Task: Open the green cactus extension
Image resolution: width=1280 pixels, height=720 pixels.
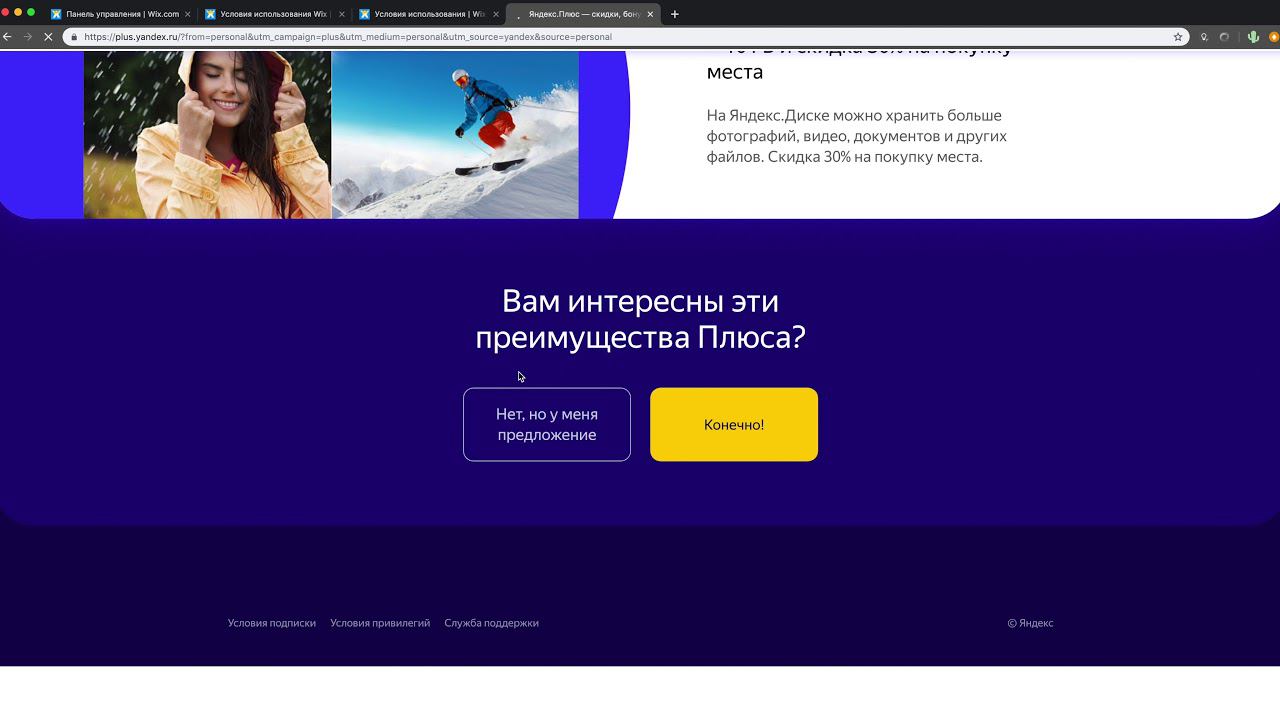Action: click(1252, 37)
